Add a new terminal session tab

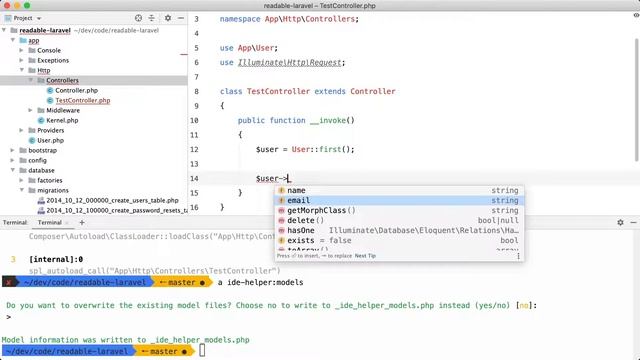[x=82, y=222]
